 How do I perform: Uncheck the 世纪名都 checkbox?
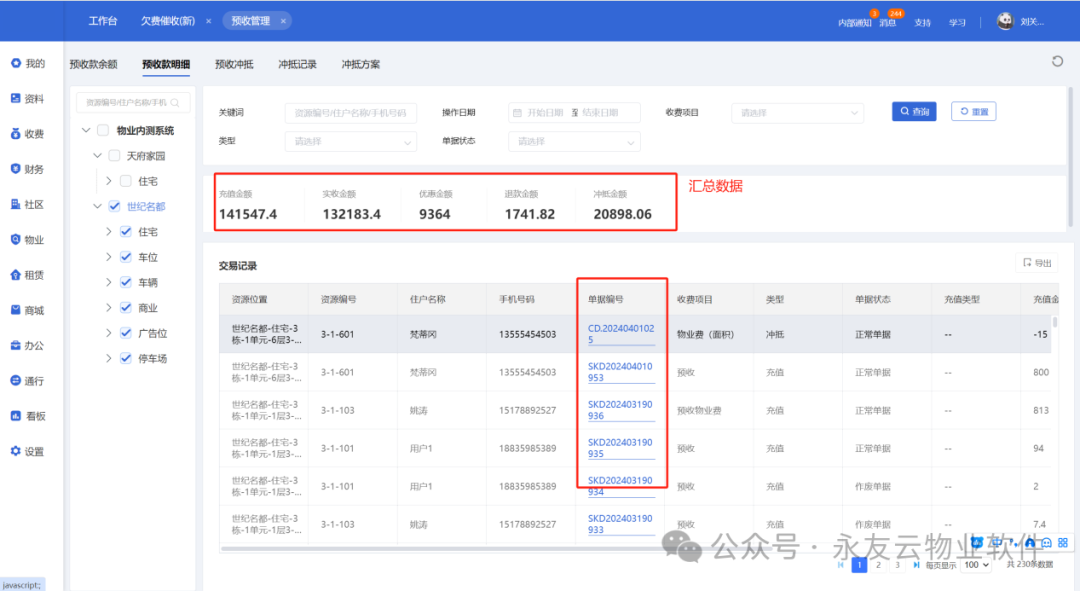point(114,206)
